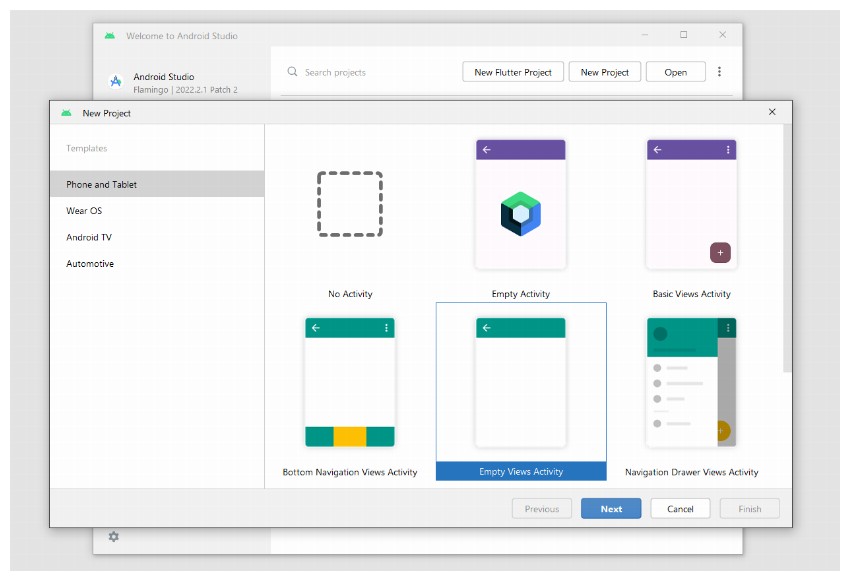The width and height of the screenshot is (850, 581).
Task: Select the No Activity template
Action: (x=350, y=205)
